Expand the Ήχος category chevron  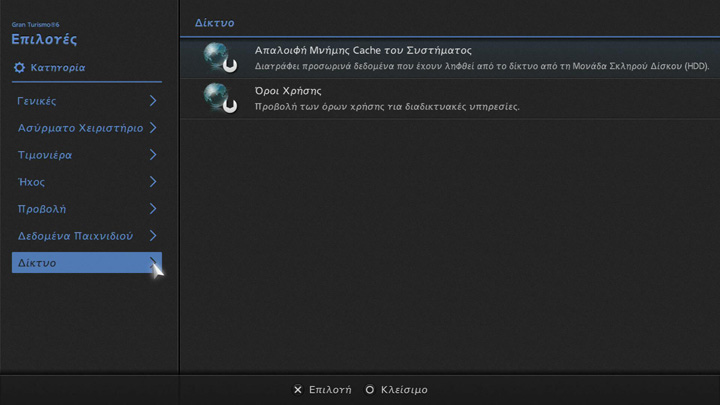(x=153, y=182)
